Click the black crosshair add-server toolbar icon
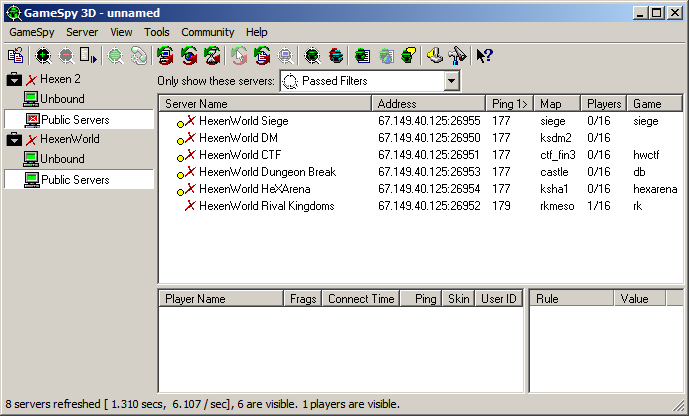Viewport: 689px width, 416px height. tap(43, 56)
